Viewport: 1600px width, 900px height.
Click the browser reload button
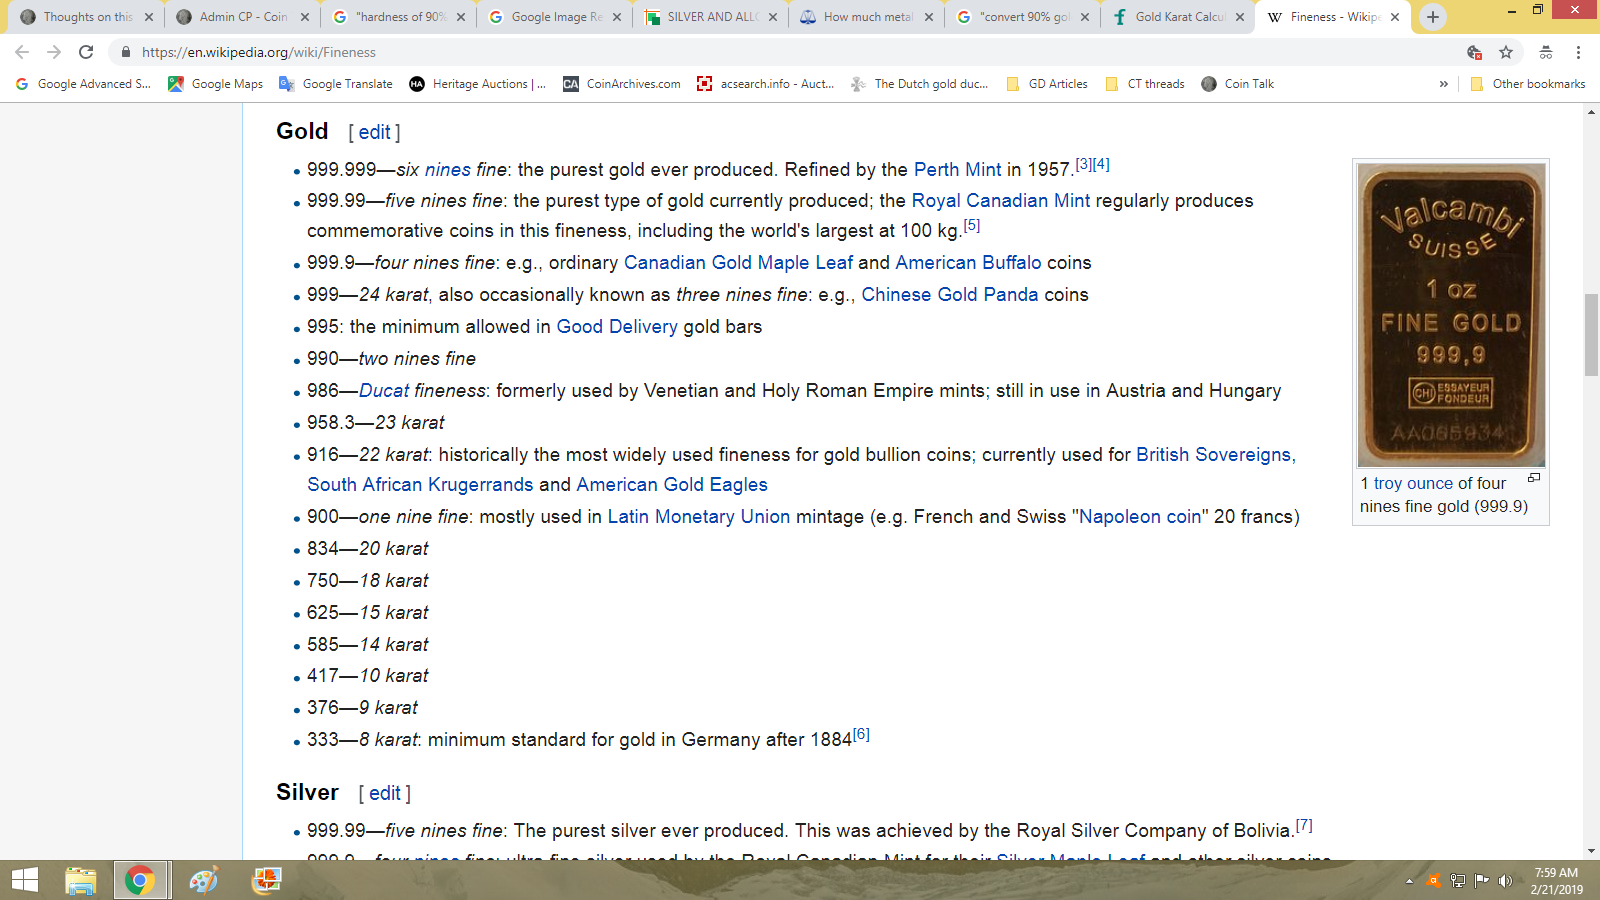(86, 52)
